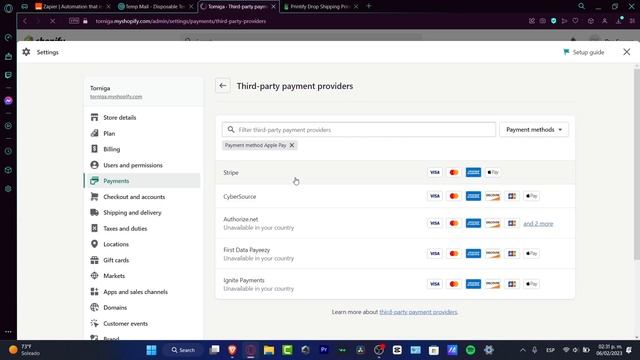Click the Apple Pay icon in Stripe row
Image resolution: width=640 pixels, height=360 pixels.
pyautogui.click(x=493, y=172)
